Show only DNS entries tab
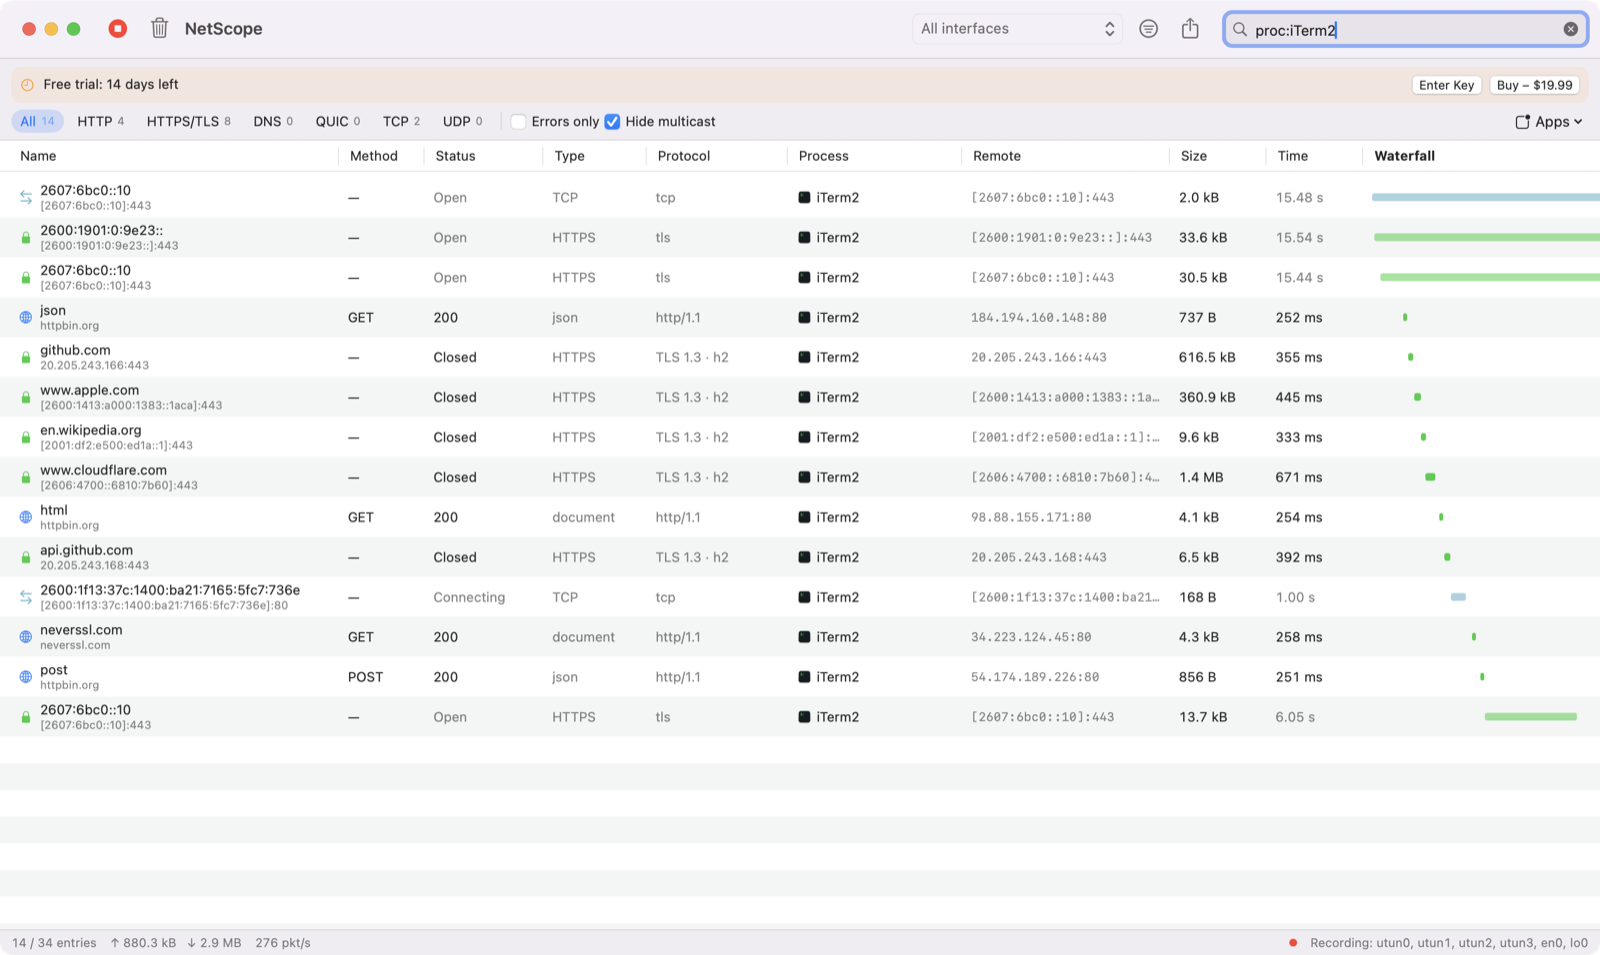Screen dimensions: 1600x955 click(x=273, y=122)
